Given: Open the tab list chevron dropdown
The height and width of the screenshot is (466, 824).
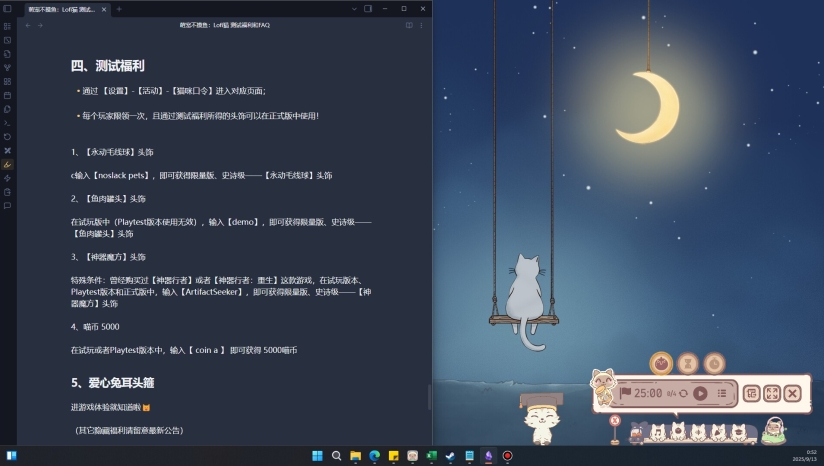Looking at the screenshot, I should click(354, 9).
